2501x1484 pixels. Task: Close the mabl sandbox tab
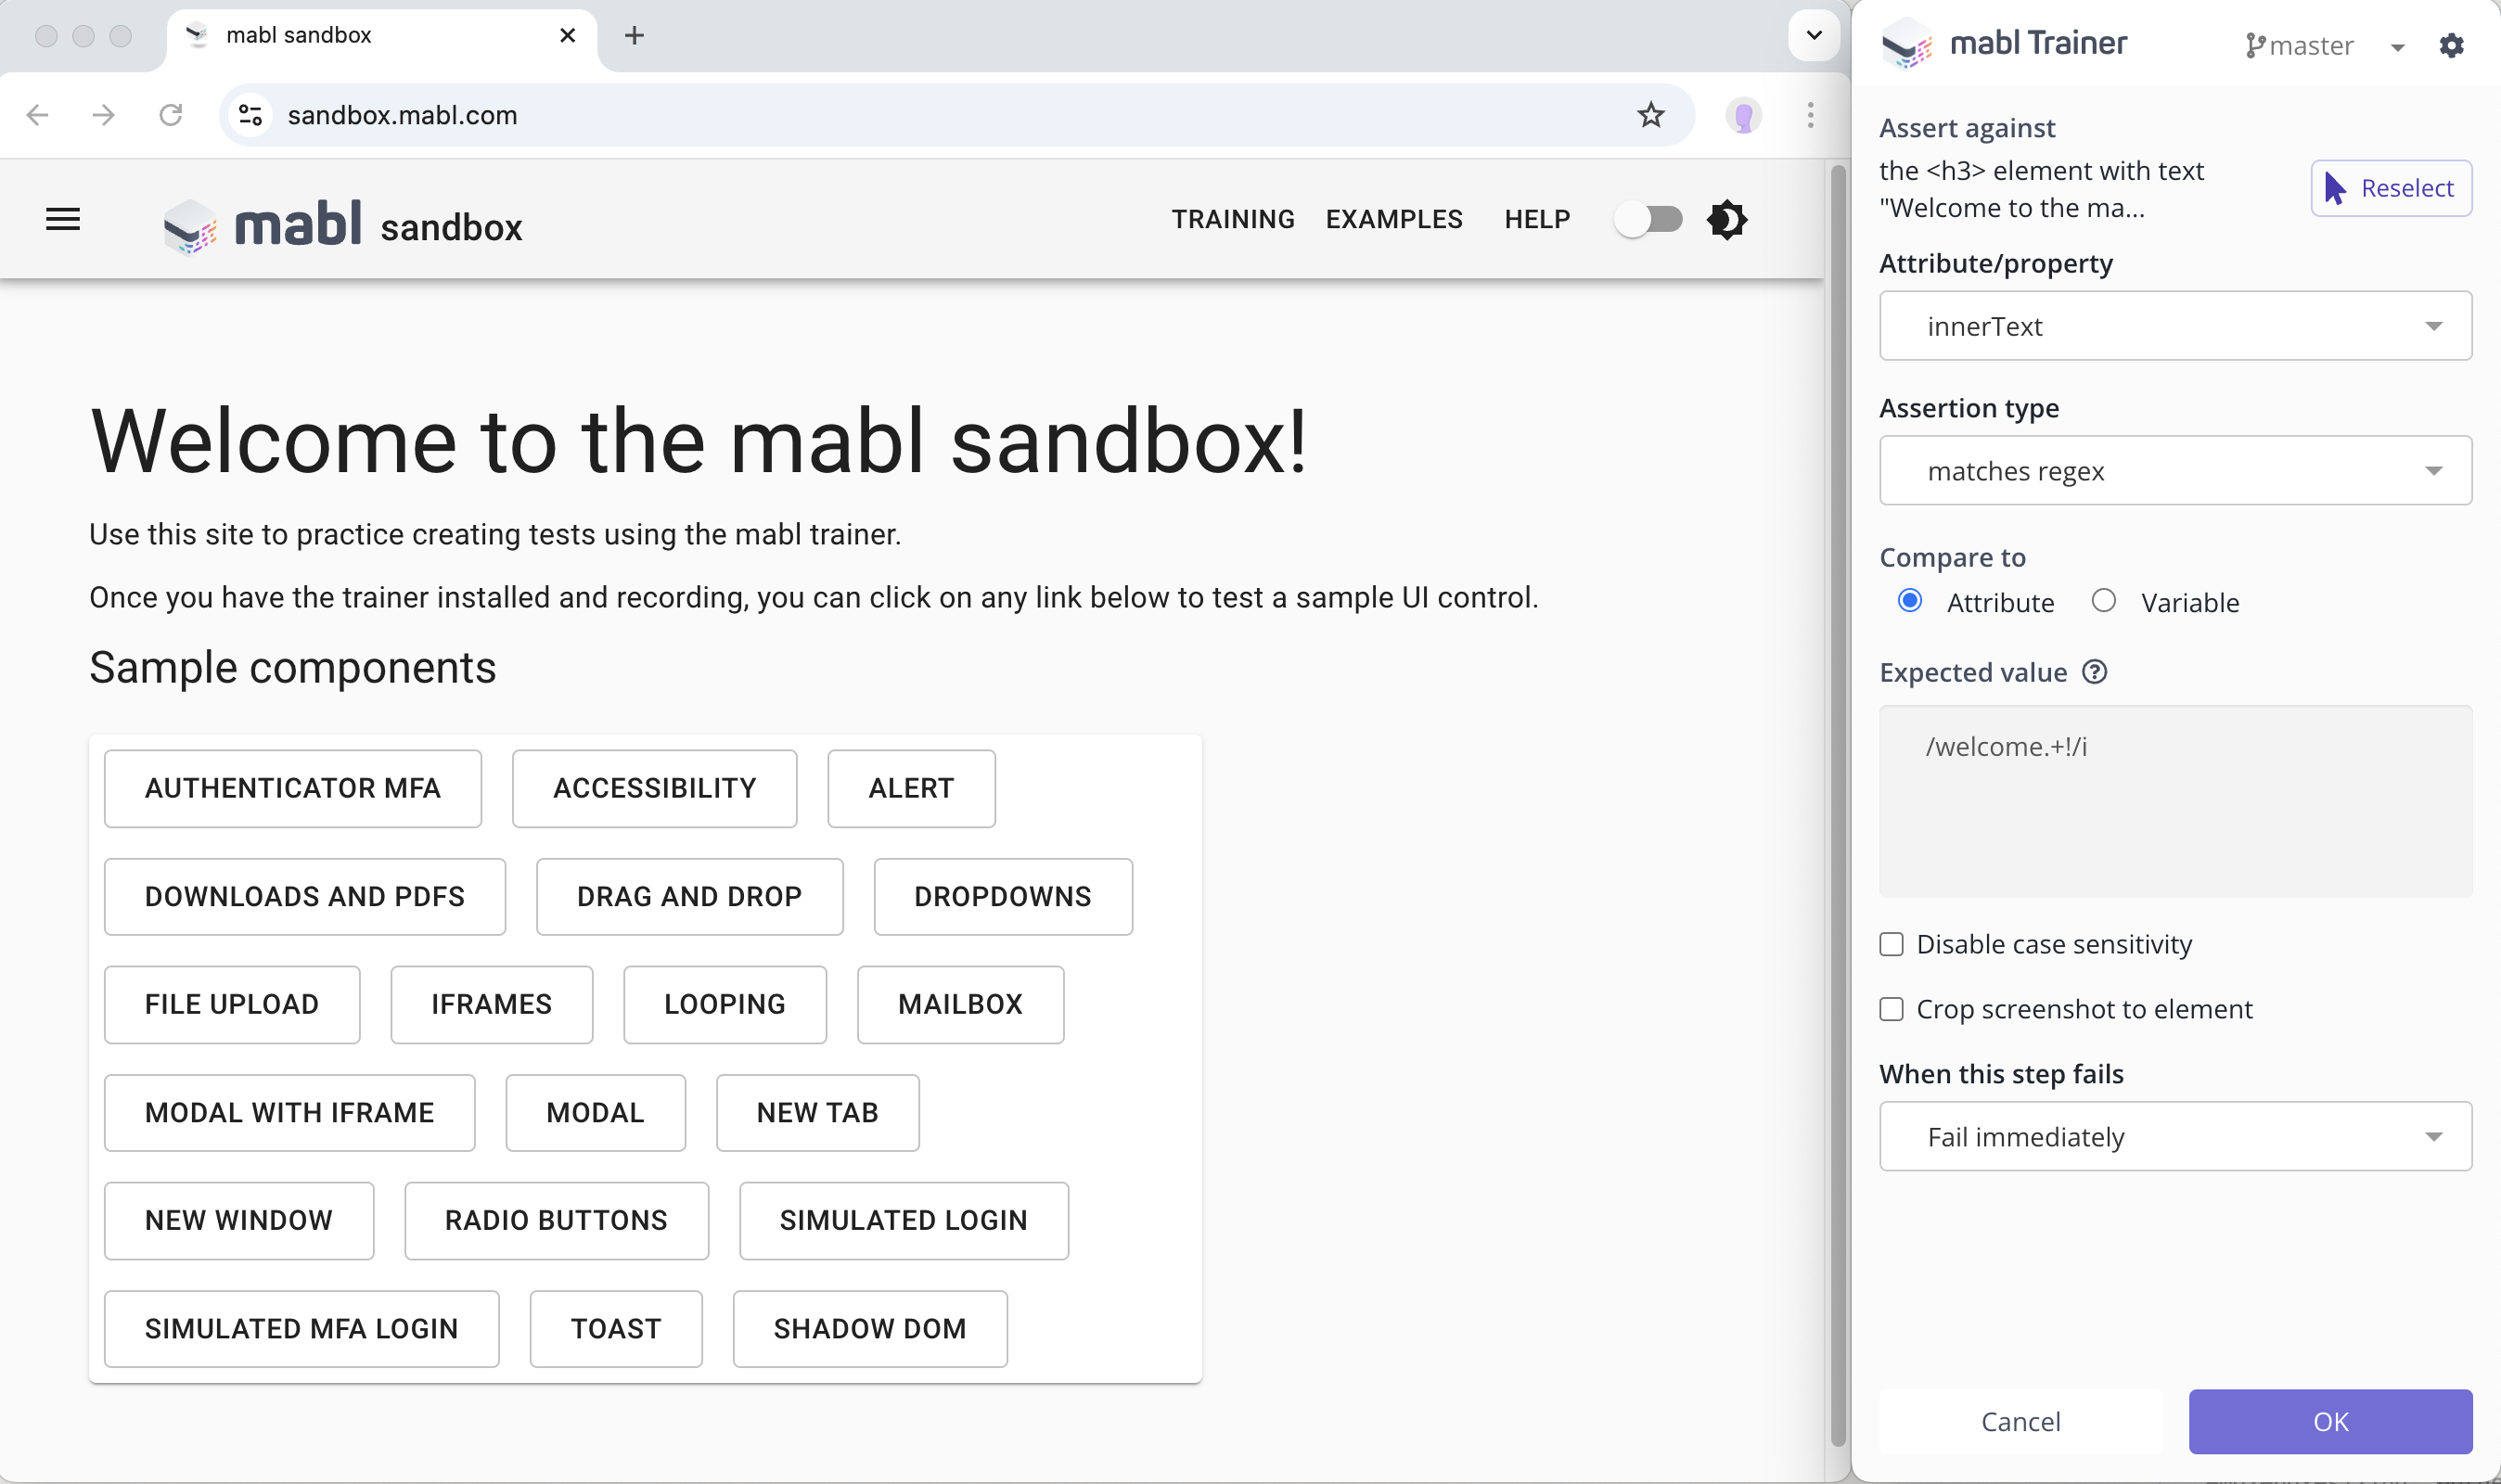[567, 35]
